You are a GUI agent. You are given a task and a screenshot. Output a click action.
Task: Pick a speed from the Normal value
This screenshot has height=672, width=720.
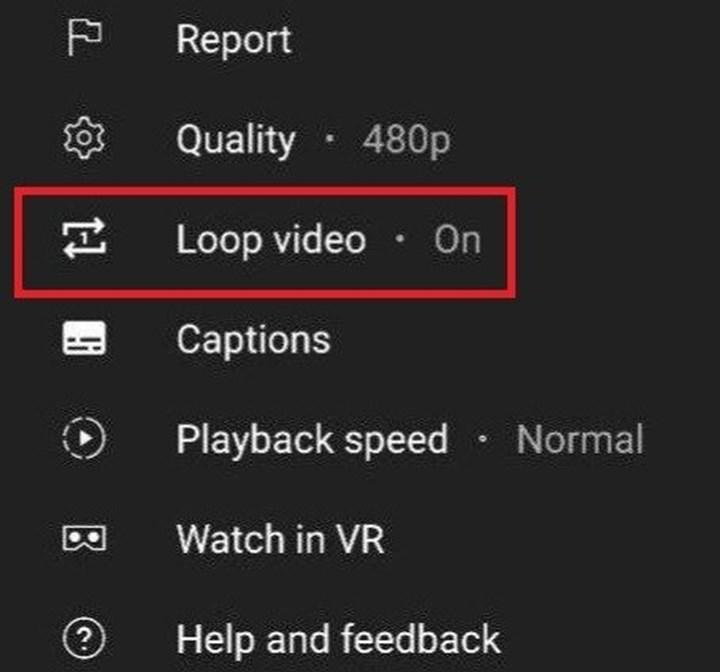579,440
